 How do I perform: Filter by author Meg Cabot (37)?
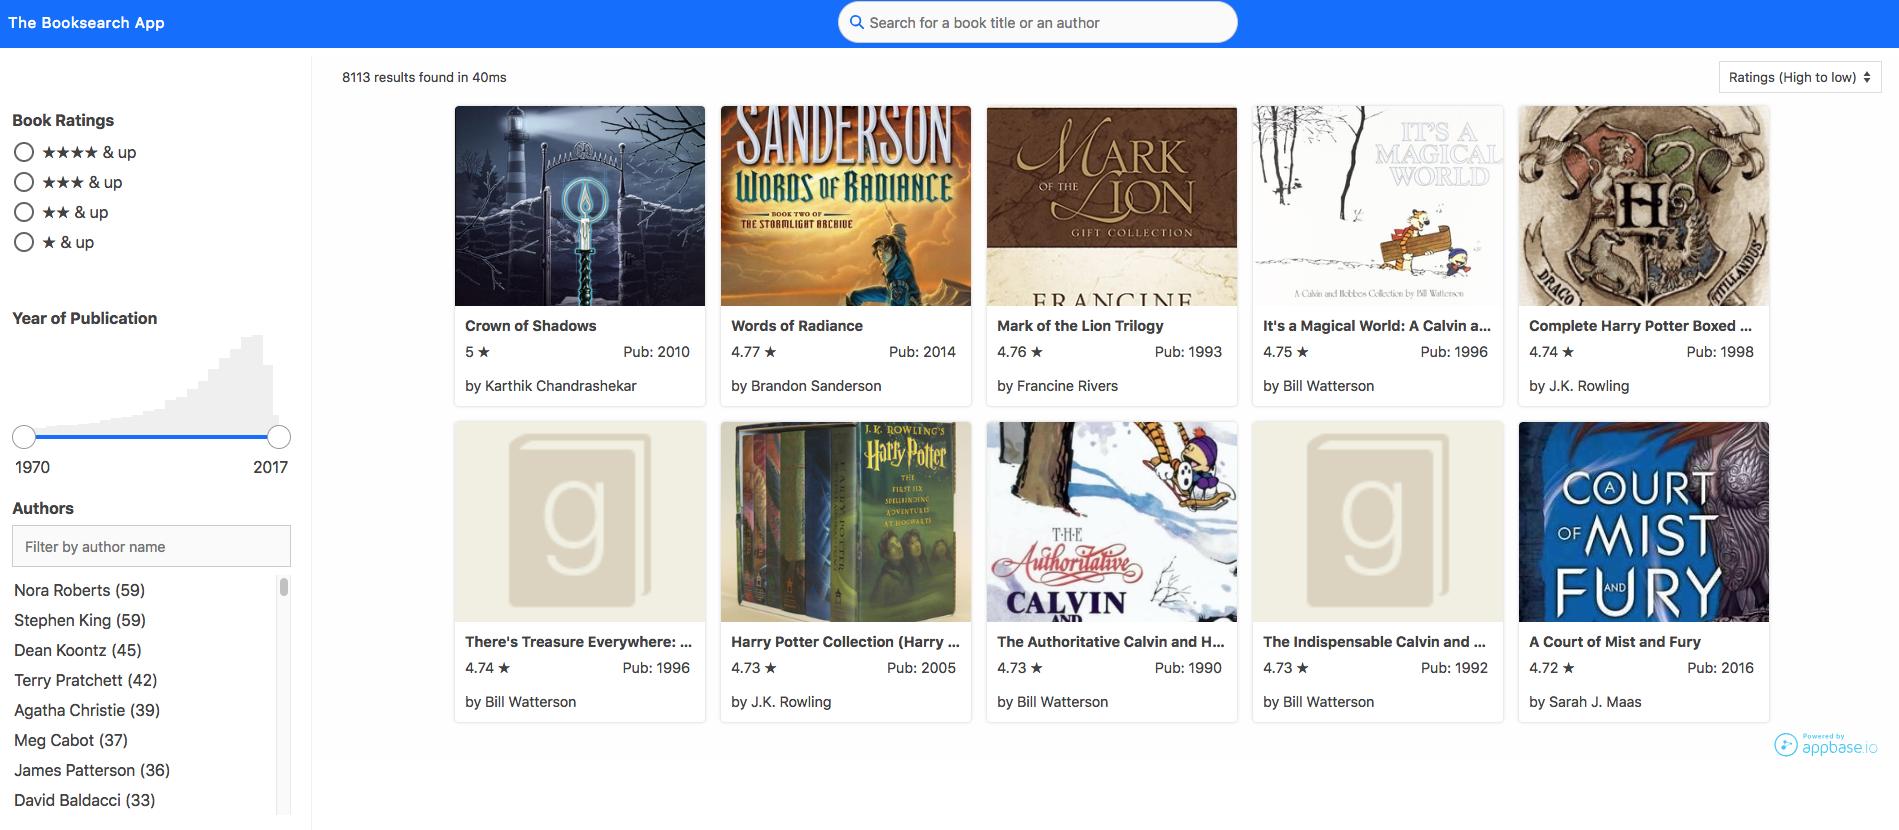pos(71,740)
